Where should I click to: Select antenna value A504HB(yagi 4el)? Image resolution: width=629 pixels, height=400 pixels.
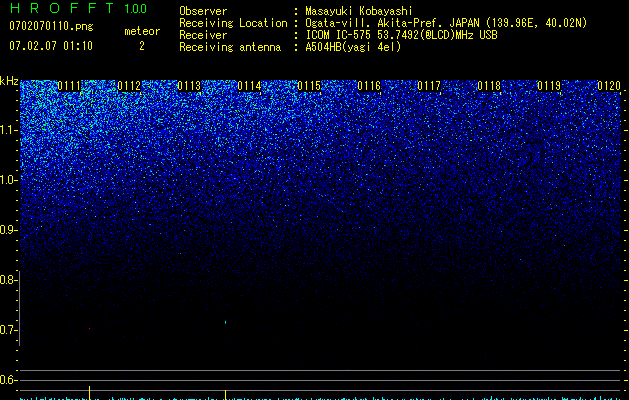click(x=353, y=47)
